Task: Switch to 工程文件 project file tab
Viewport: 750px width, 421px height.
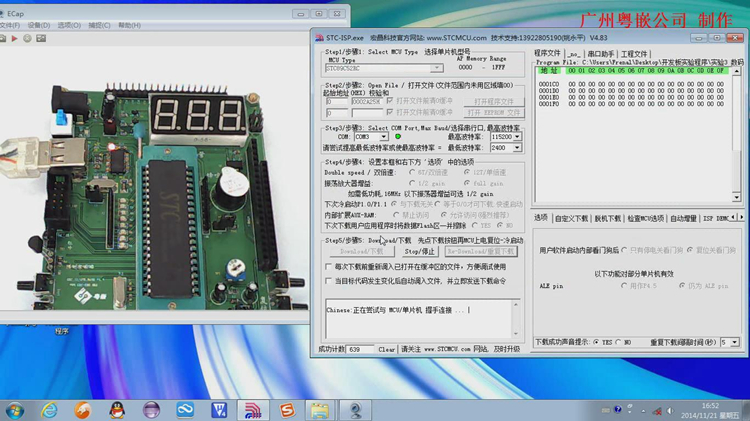Action: point(634,54)
